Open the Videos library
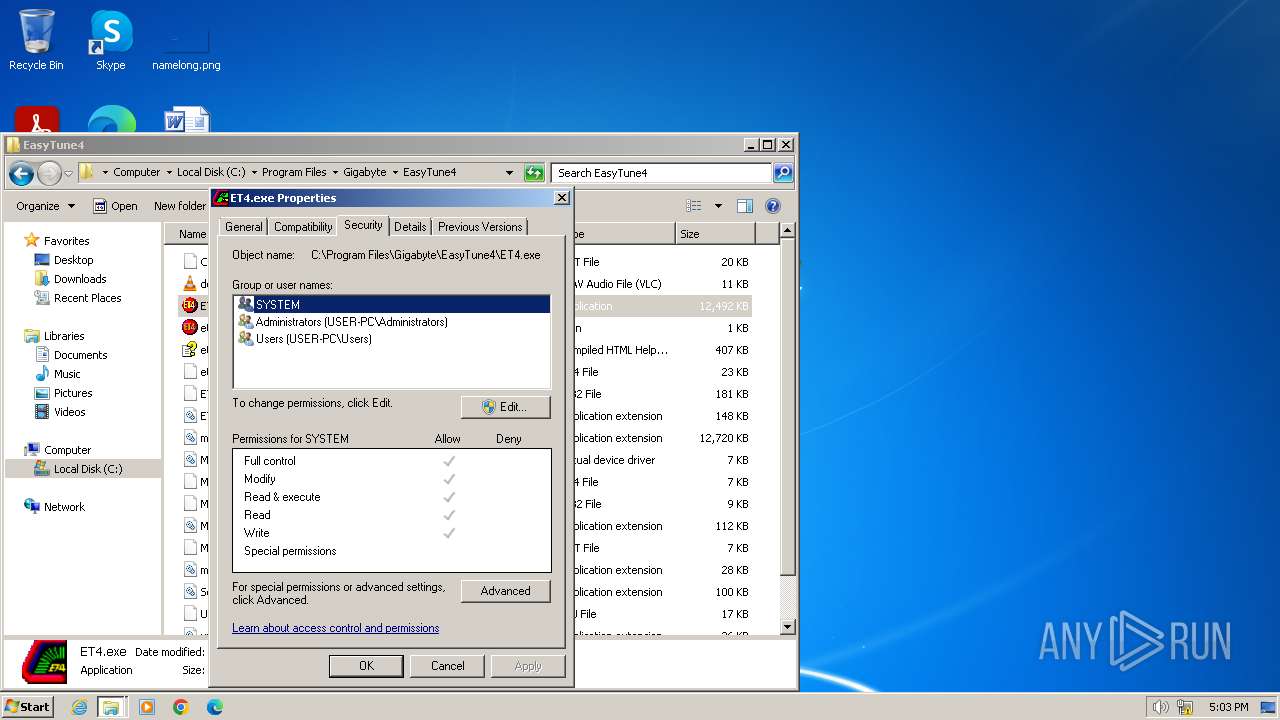1280x720 pixels. (x=69, y=412)
